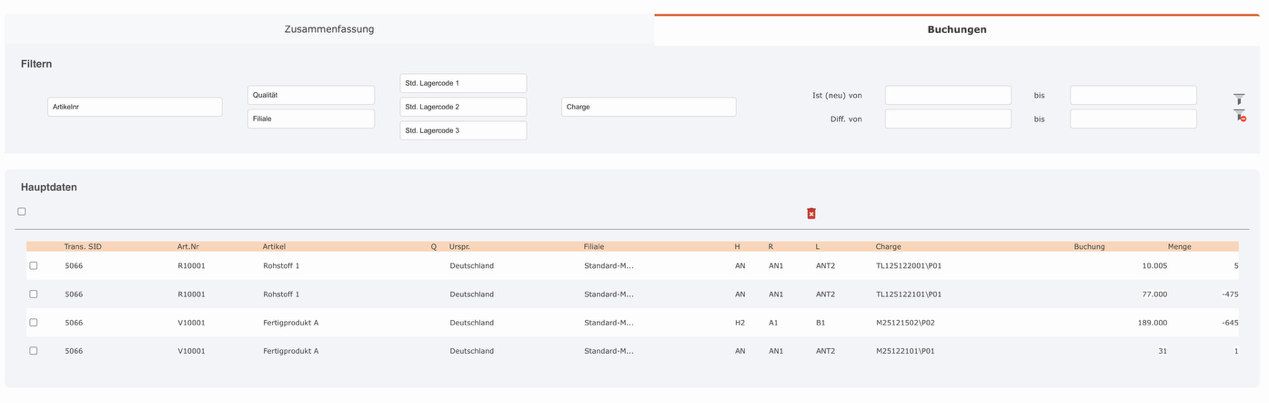Select the Buchungen tab
This screenshot has width=1269, height=403.
tap(956, 30)
